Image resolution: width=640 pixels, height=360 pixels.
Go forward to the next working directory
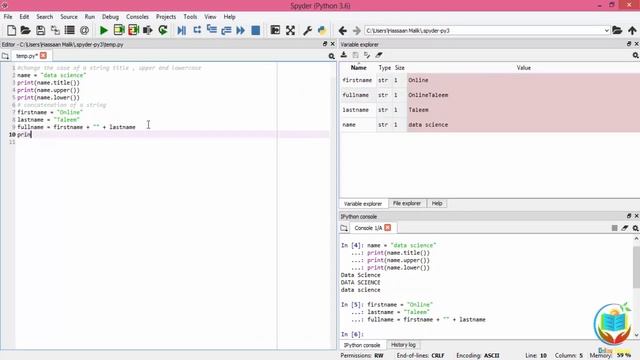pyautogui.click(x=357, y=31)
